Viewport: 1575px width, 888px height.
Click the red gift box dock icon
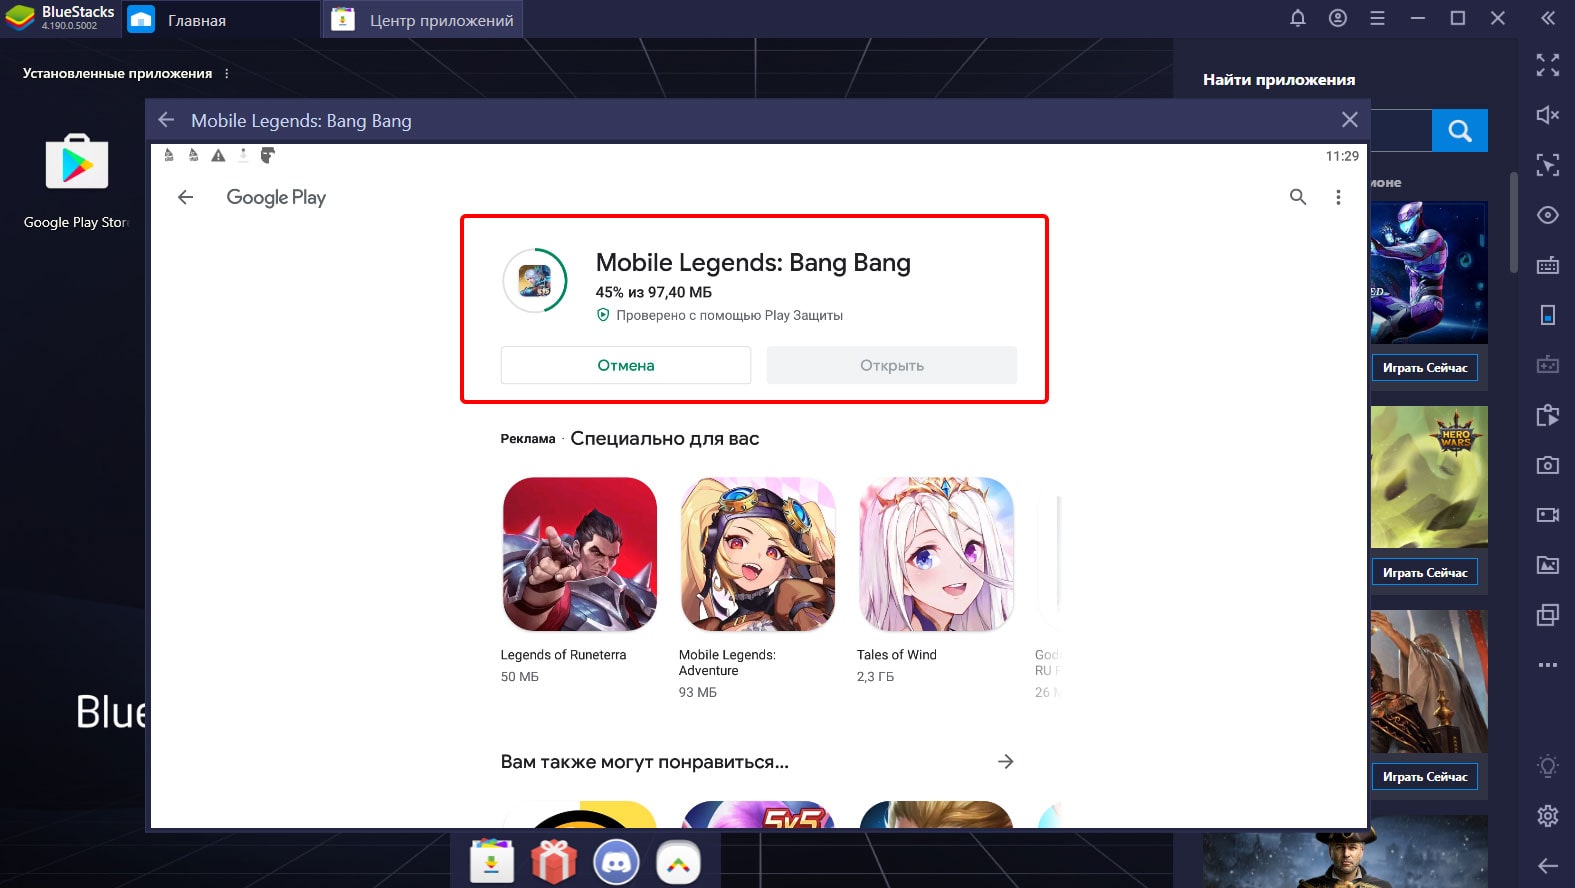(554, 862)
